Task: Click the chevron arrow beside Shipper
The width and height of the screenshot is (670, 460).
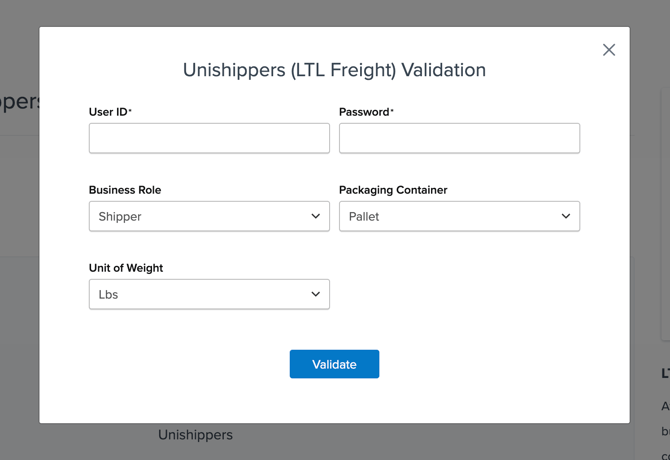Action: coord(316,216)
